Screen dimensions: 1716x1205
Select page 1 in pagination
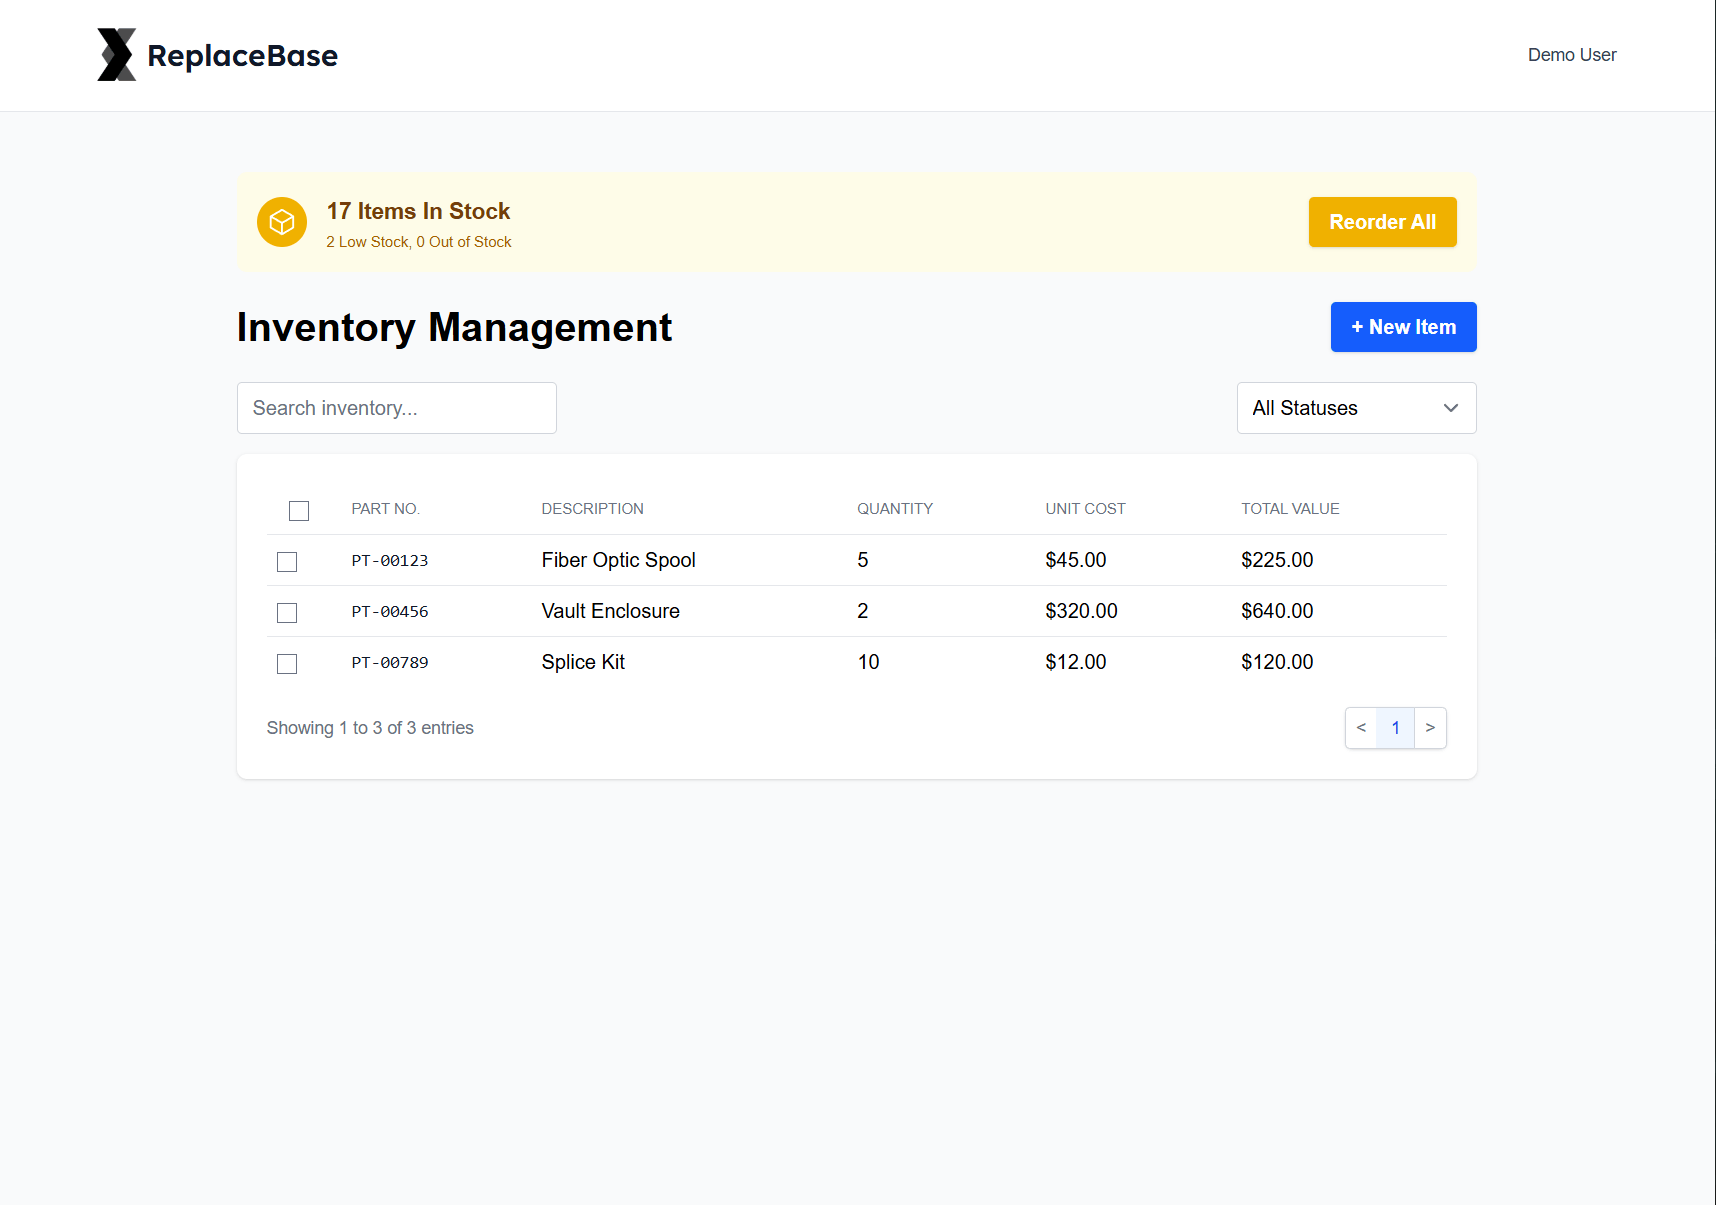coord(1395,728)
